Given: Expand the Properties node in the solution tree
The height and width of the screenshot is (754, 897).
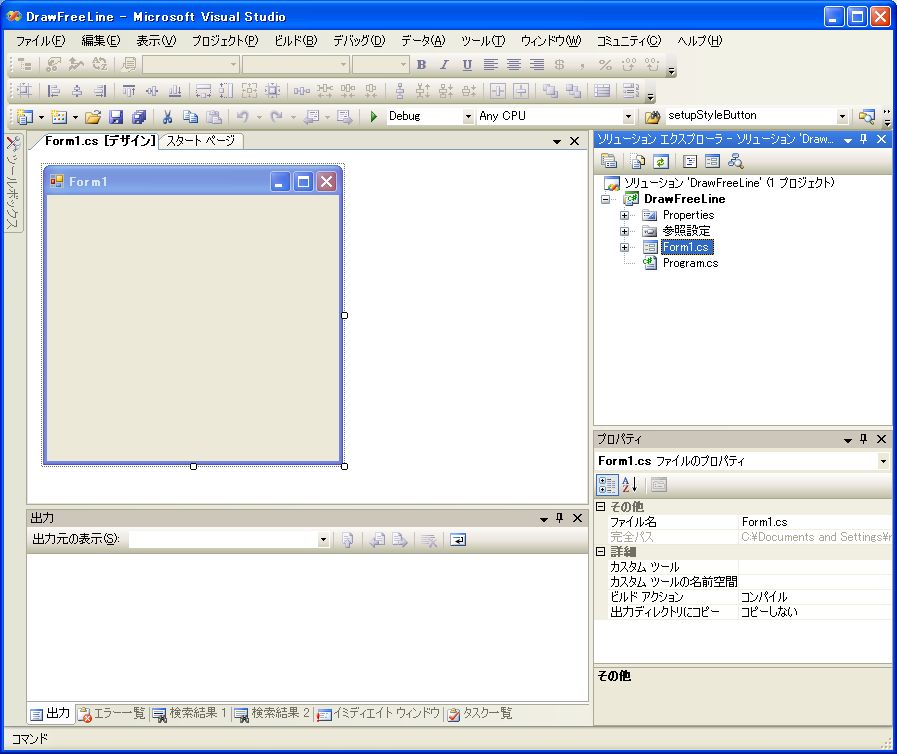Looking at the screenshot, I should tap(625, 215).
